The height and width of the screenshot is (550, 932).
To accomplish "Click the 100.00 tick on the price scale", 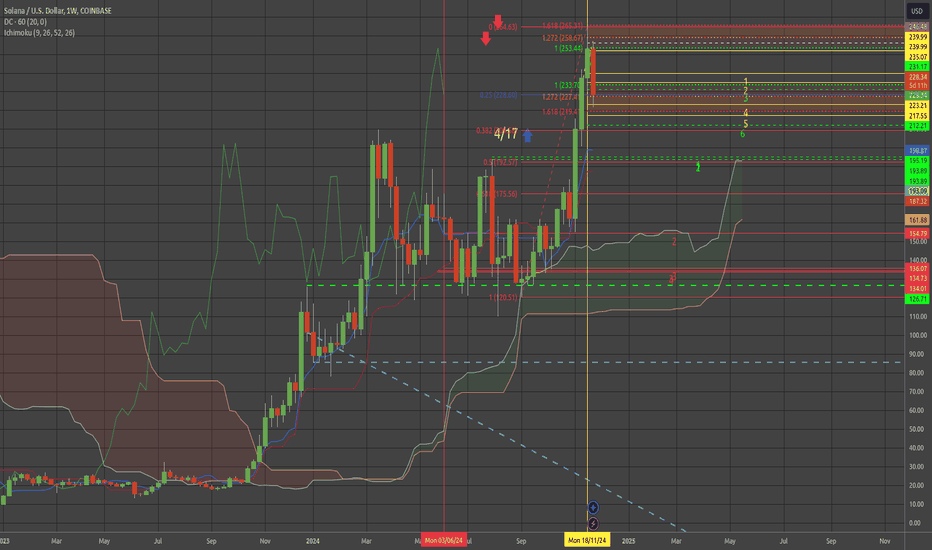I will click(918, 335).
